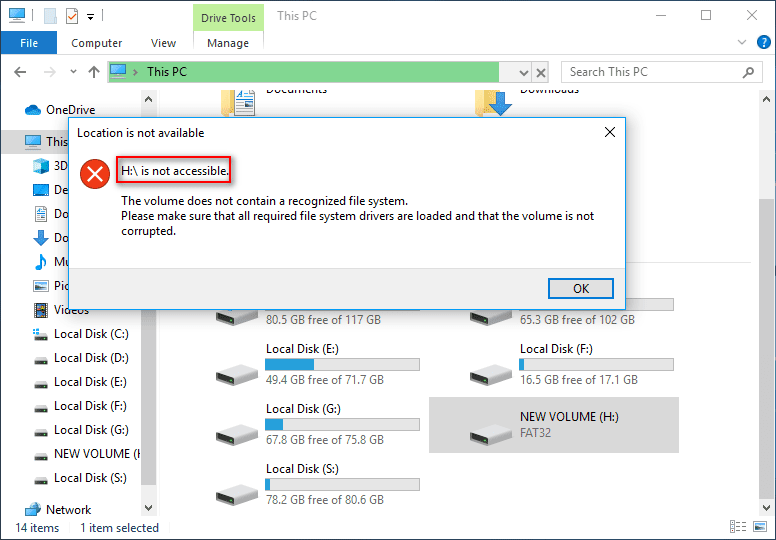Open the recent locations dropdown

coord(72,72)
